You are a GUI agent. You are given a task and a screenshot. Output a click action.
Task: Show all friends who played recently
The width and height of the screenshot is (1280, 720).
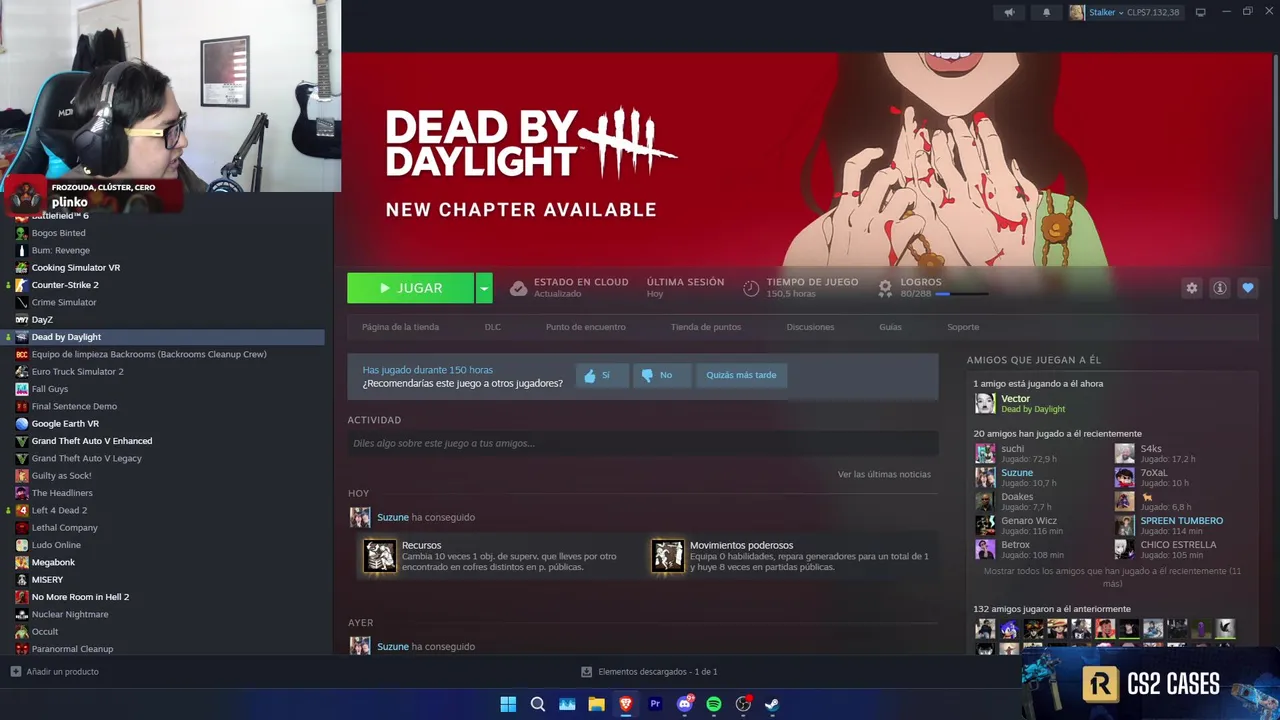tap(1112, 577)
